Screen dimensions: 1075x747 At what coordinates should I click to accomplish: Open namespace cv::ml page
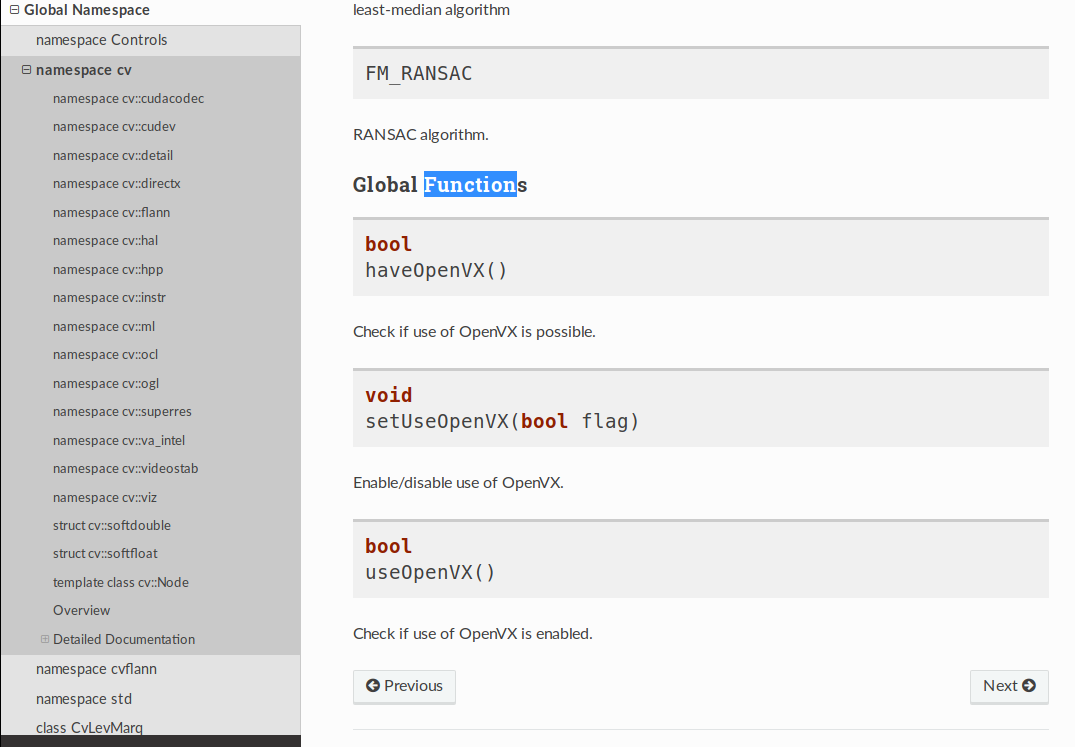pos(104,326)
